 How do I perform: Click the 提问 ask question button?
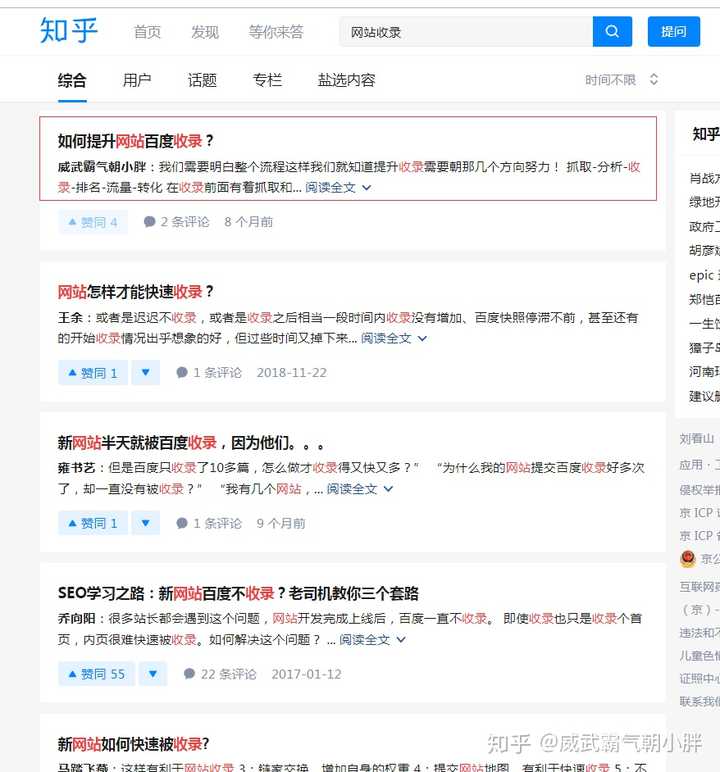tap(674, 32)
